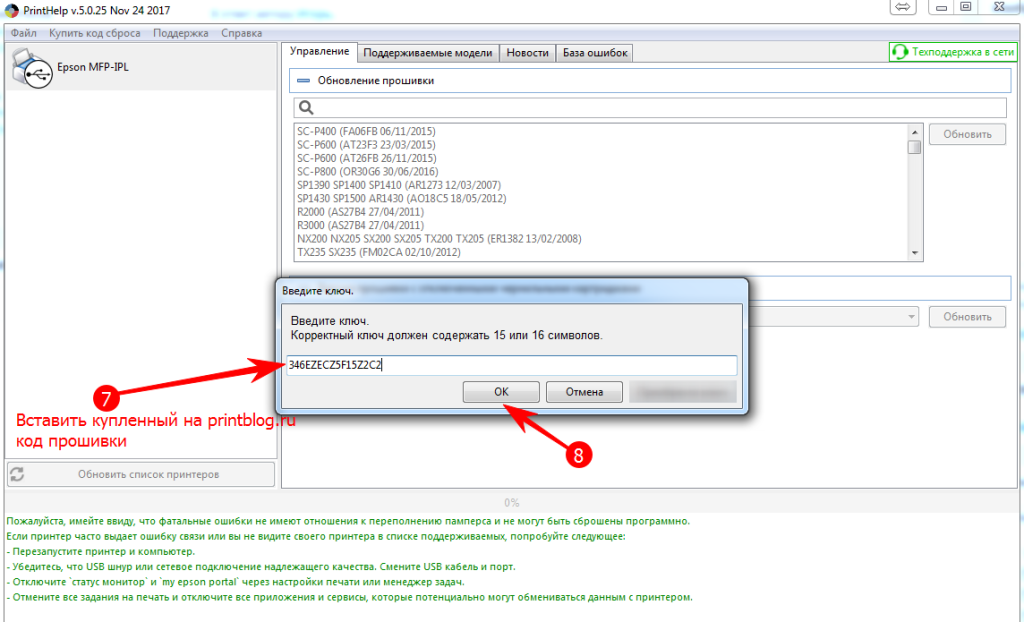Image resolution: width=1024 pixels, height=622 pixels.
Task: Open the dropdown beside the lower Обновить button
Action: click(x=911, y=317)
